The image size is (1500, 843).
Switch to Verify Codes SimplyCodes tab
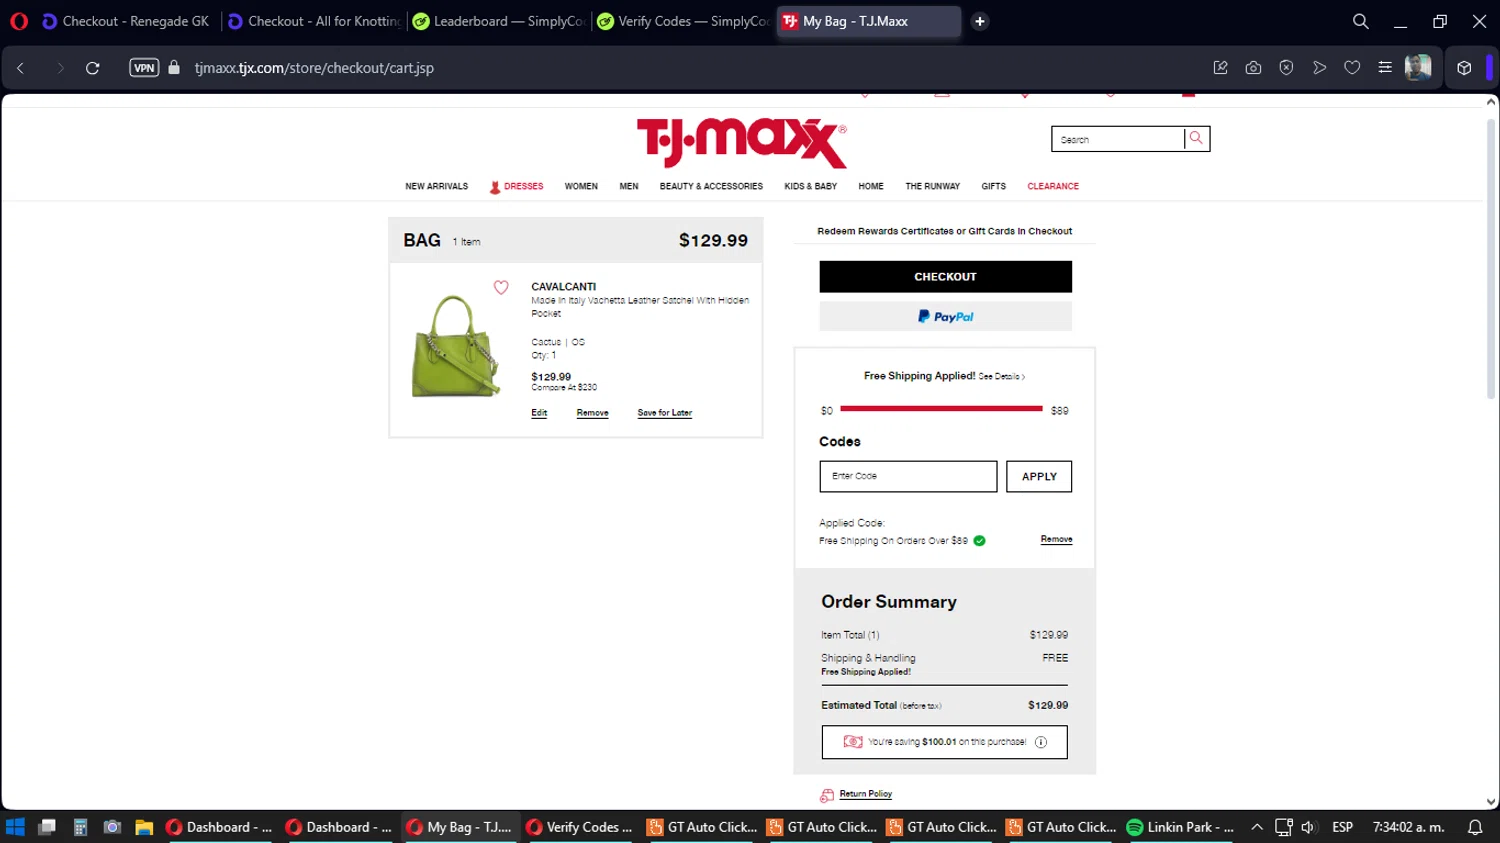(684, 21)
